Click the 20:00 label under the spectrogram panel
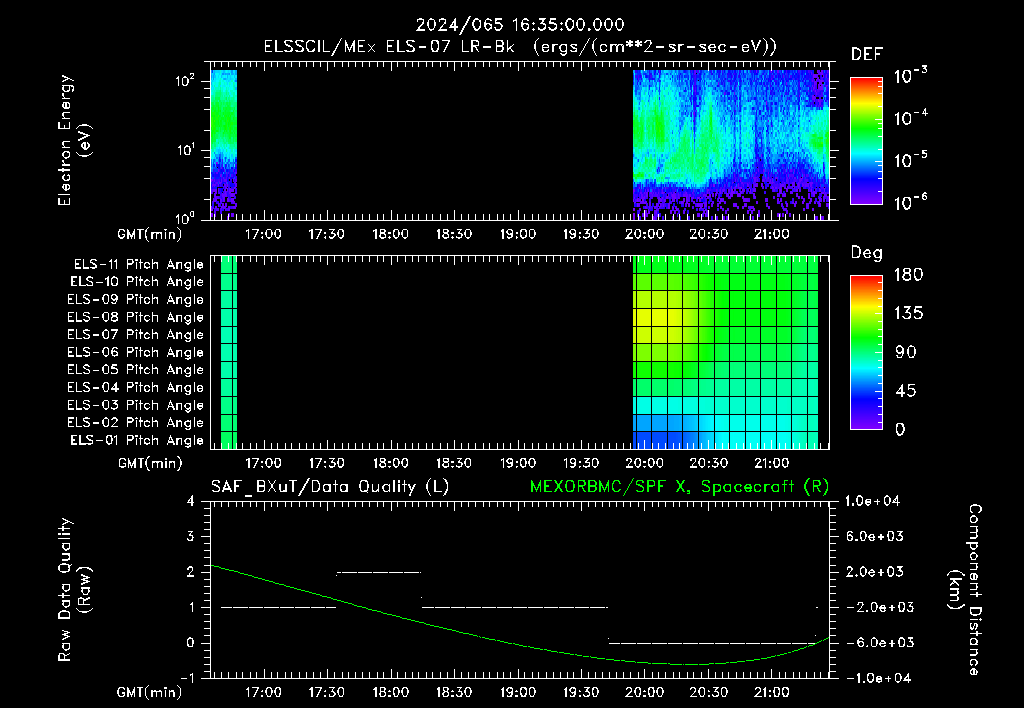 tap(645, 234)
